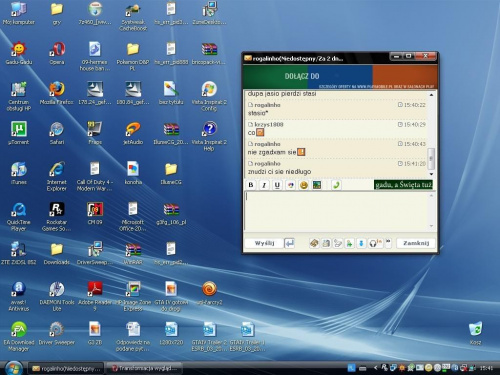
Task: Toggle underline formatting in chat window
Action: click(277, 185)
